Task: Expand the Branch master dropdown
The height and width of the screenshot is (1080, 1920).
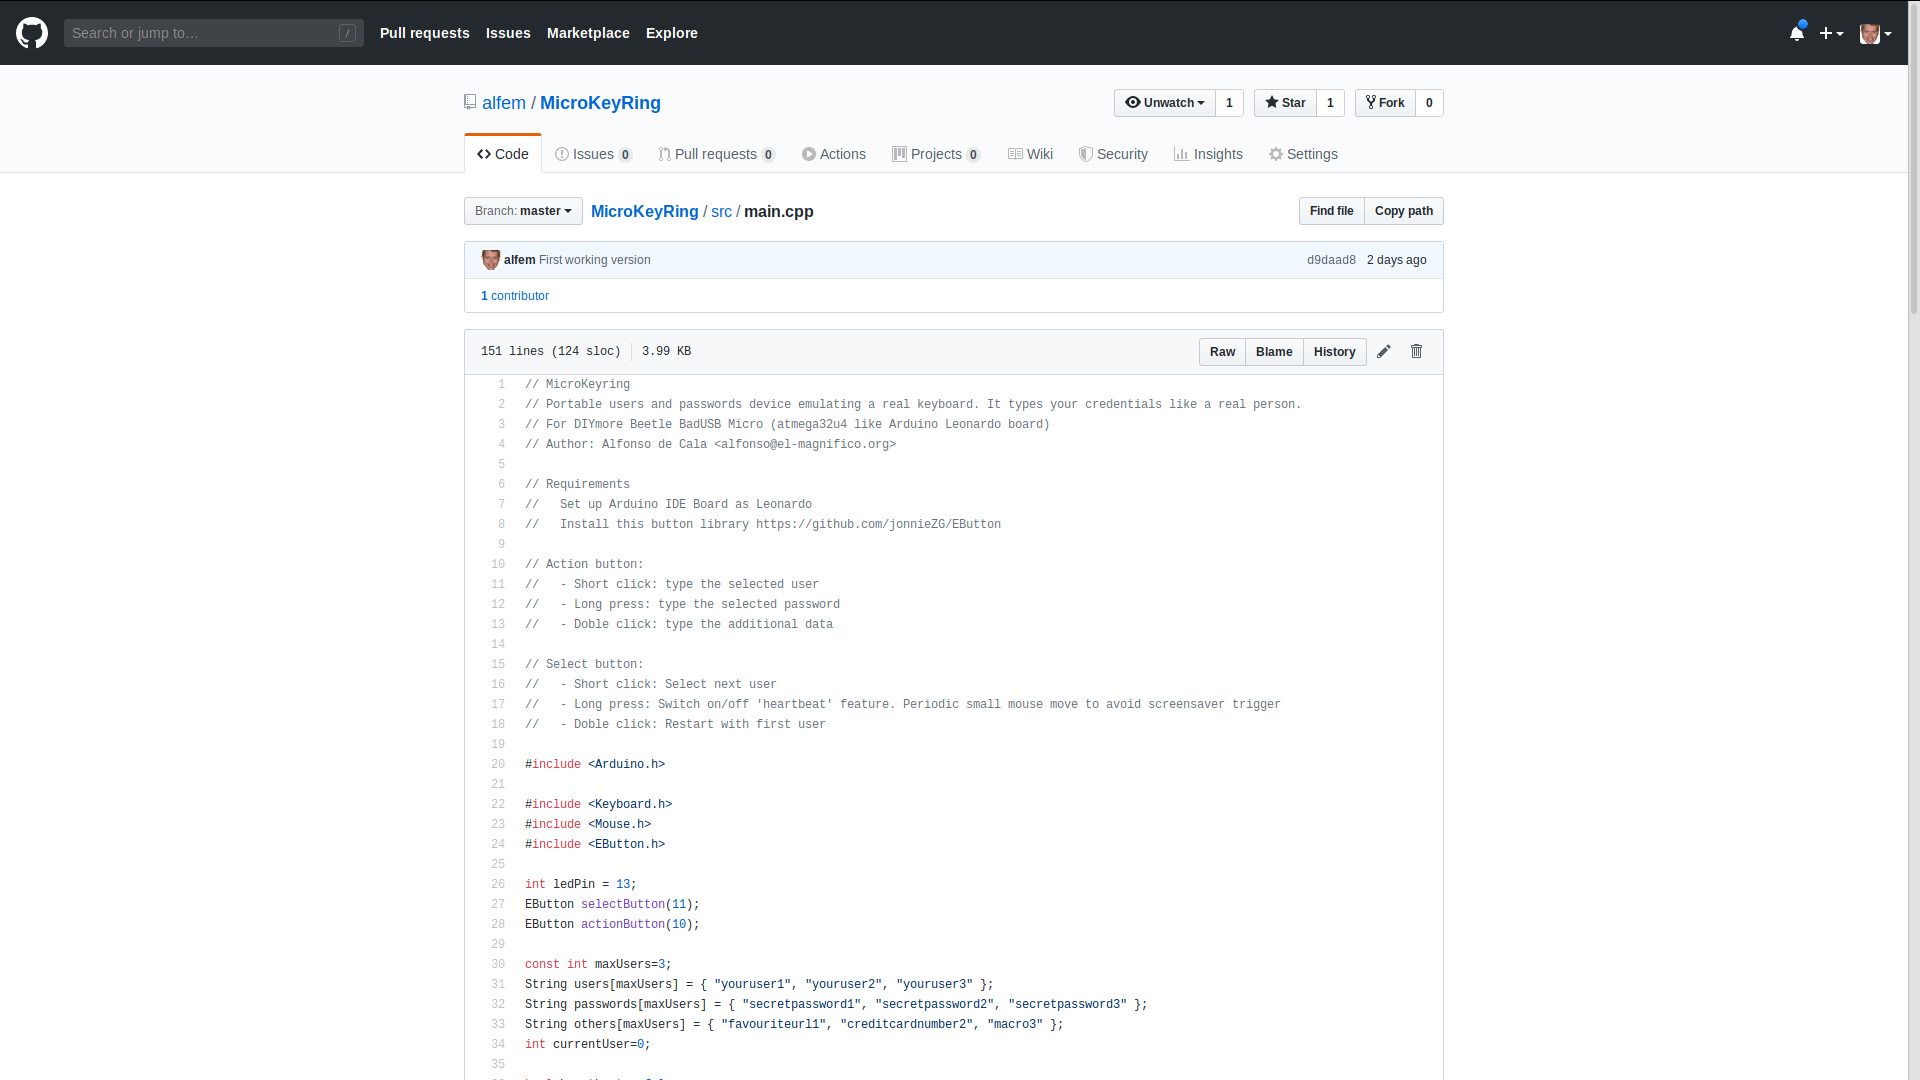Action: pos(524,210)
